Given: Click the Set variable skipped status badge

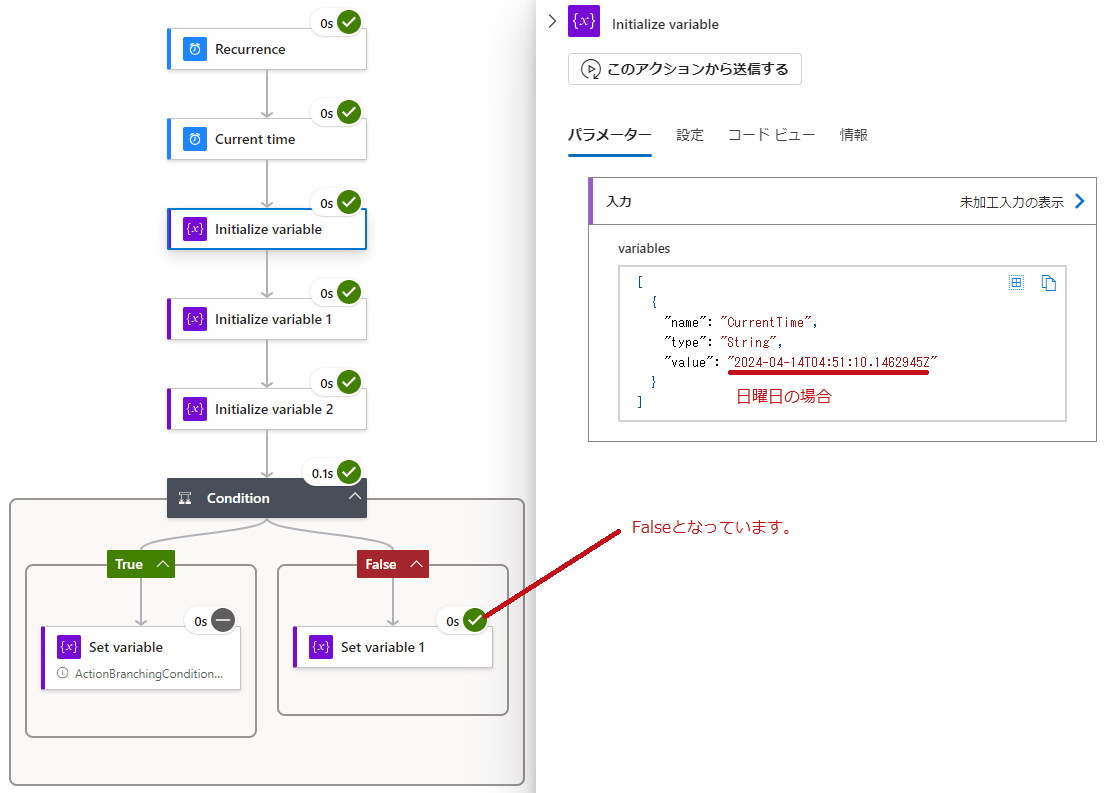Looking at the screenshot, I should click(x=223, y=620).
